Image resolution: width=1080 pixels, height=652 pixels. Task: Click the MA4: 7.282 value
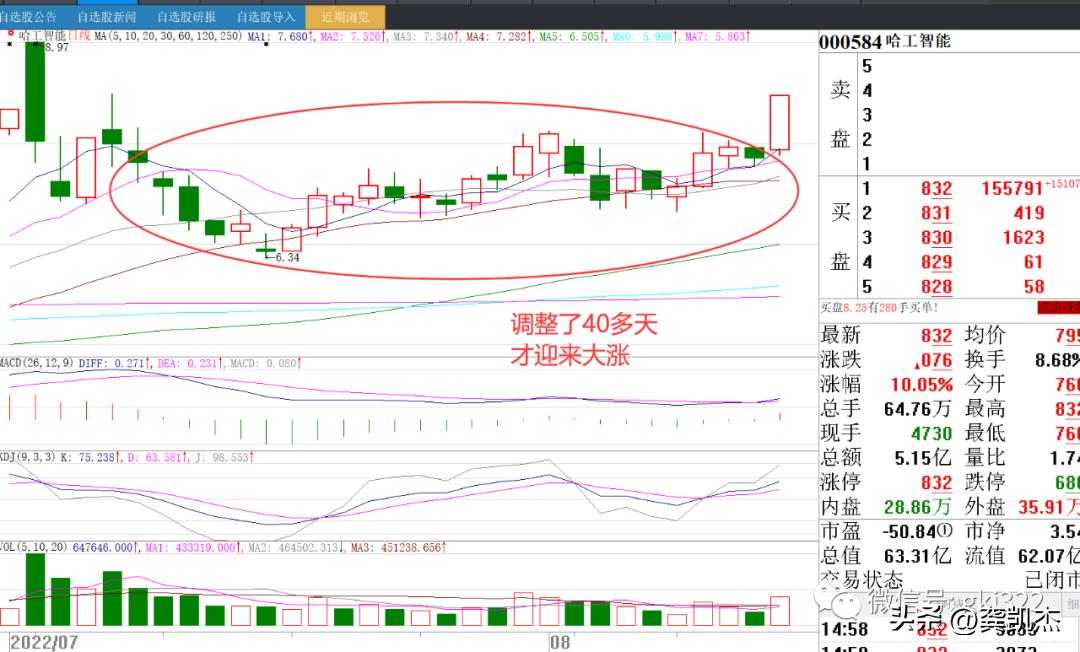[x=499, y=36]
